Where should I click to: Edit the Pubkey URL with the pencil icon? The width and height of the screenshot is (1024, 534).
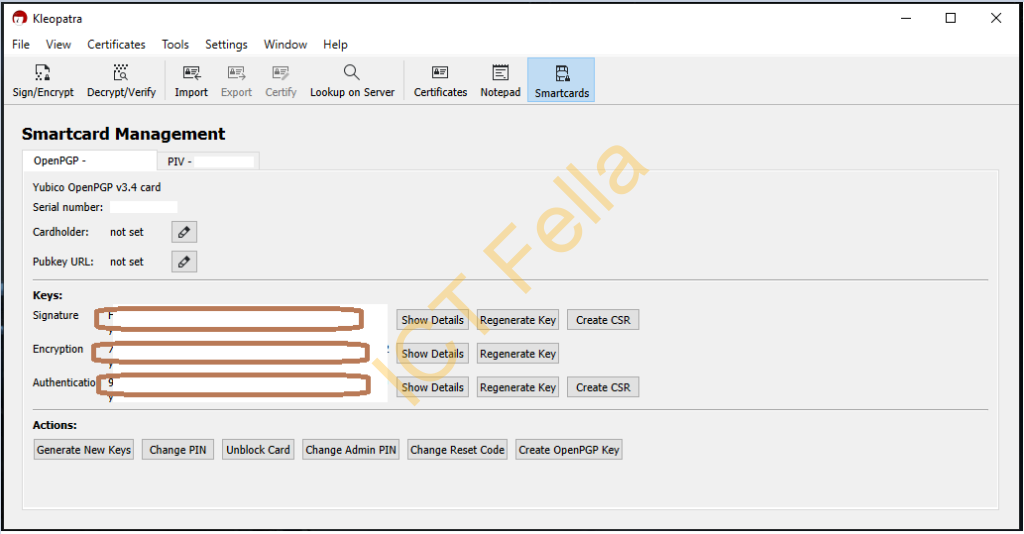[x=184, y=262]
